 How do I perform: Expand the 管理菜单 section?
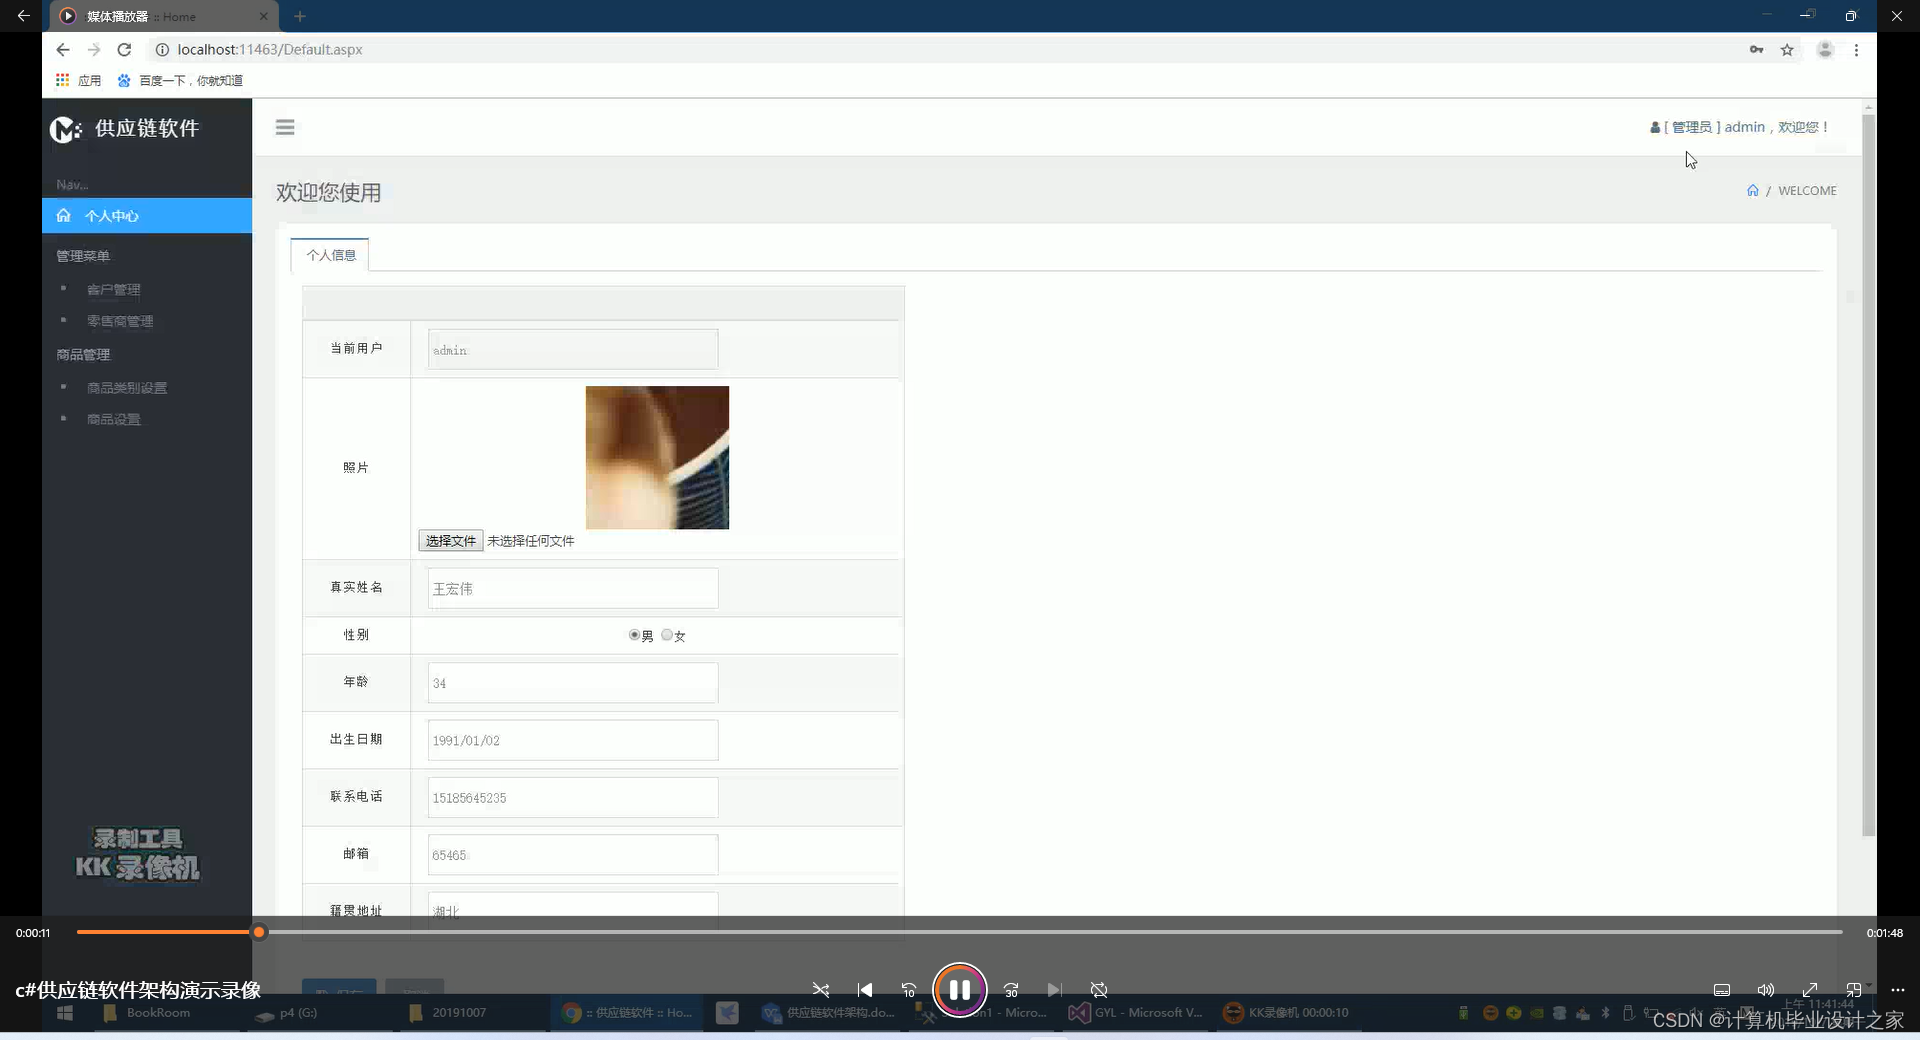click(83, 256)
